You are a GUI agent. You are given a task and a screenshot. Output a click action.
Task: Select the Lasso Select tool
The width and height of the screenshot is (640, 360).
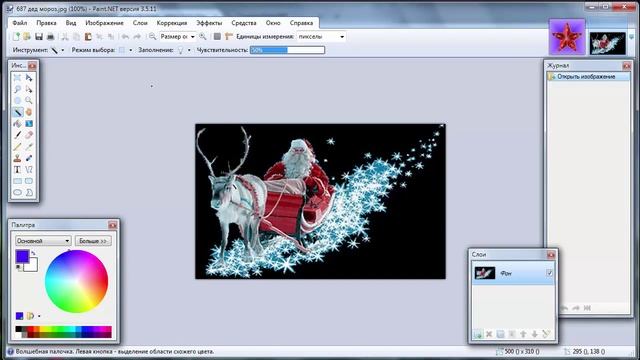point(17,89)
